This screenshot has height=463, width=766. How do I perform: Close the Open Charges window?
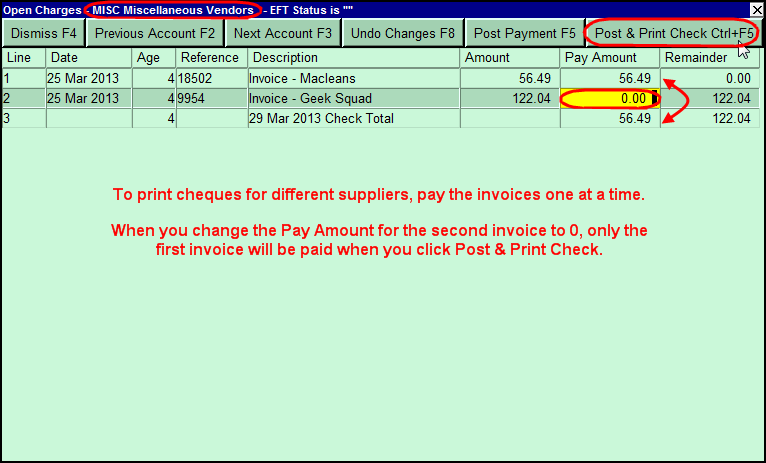click(x=756, y=9)
